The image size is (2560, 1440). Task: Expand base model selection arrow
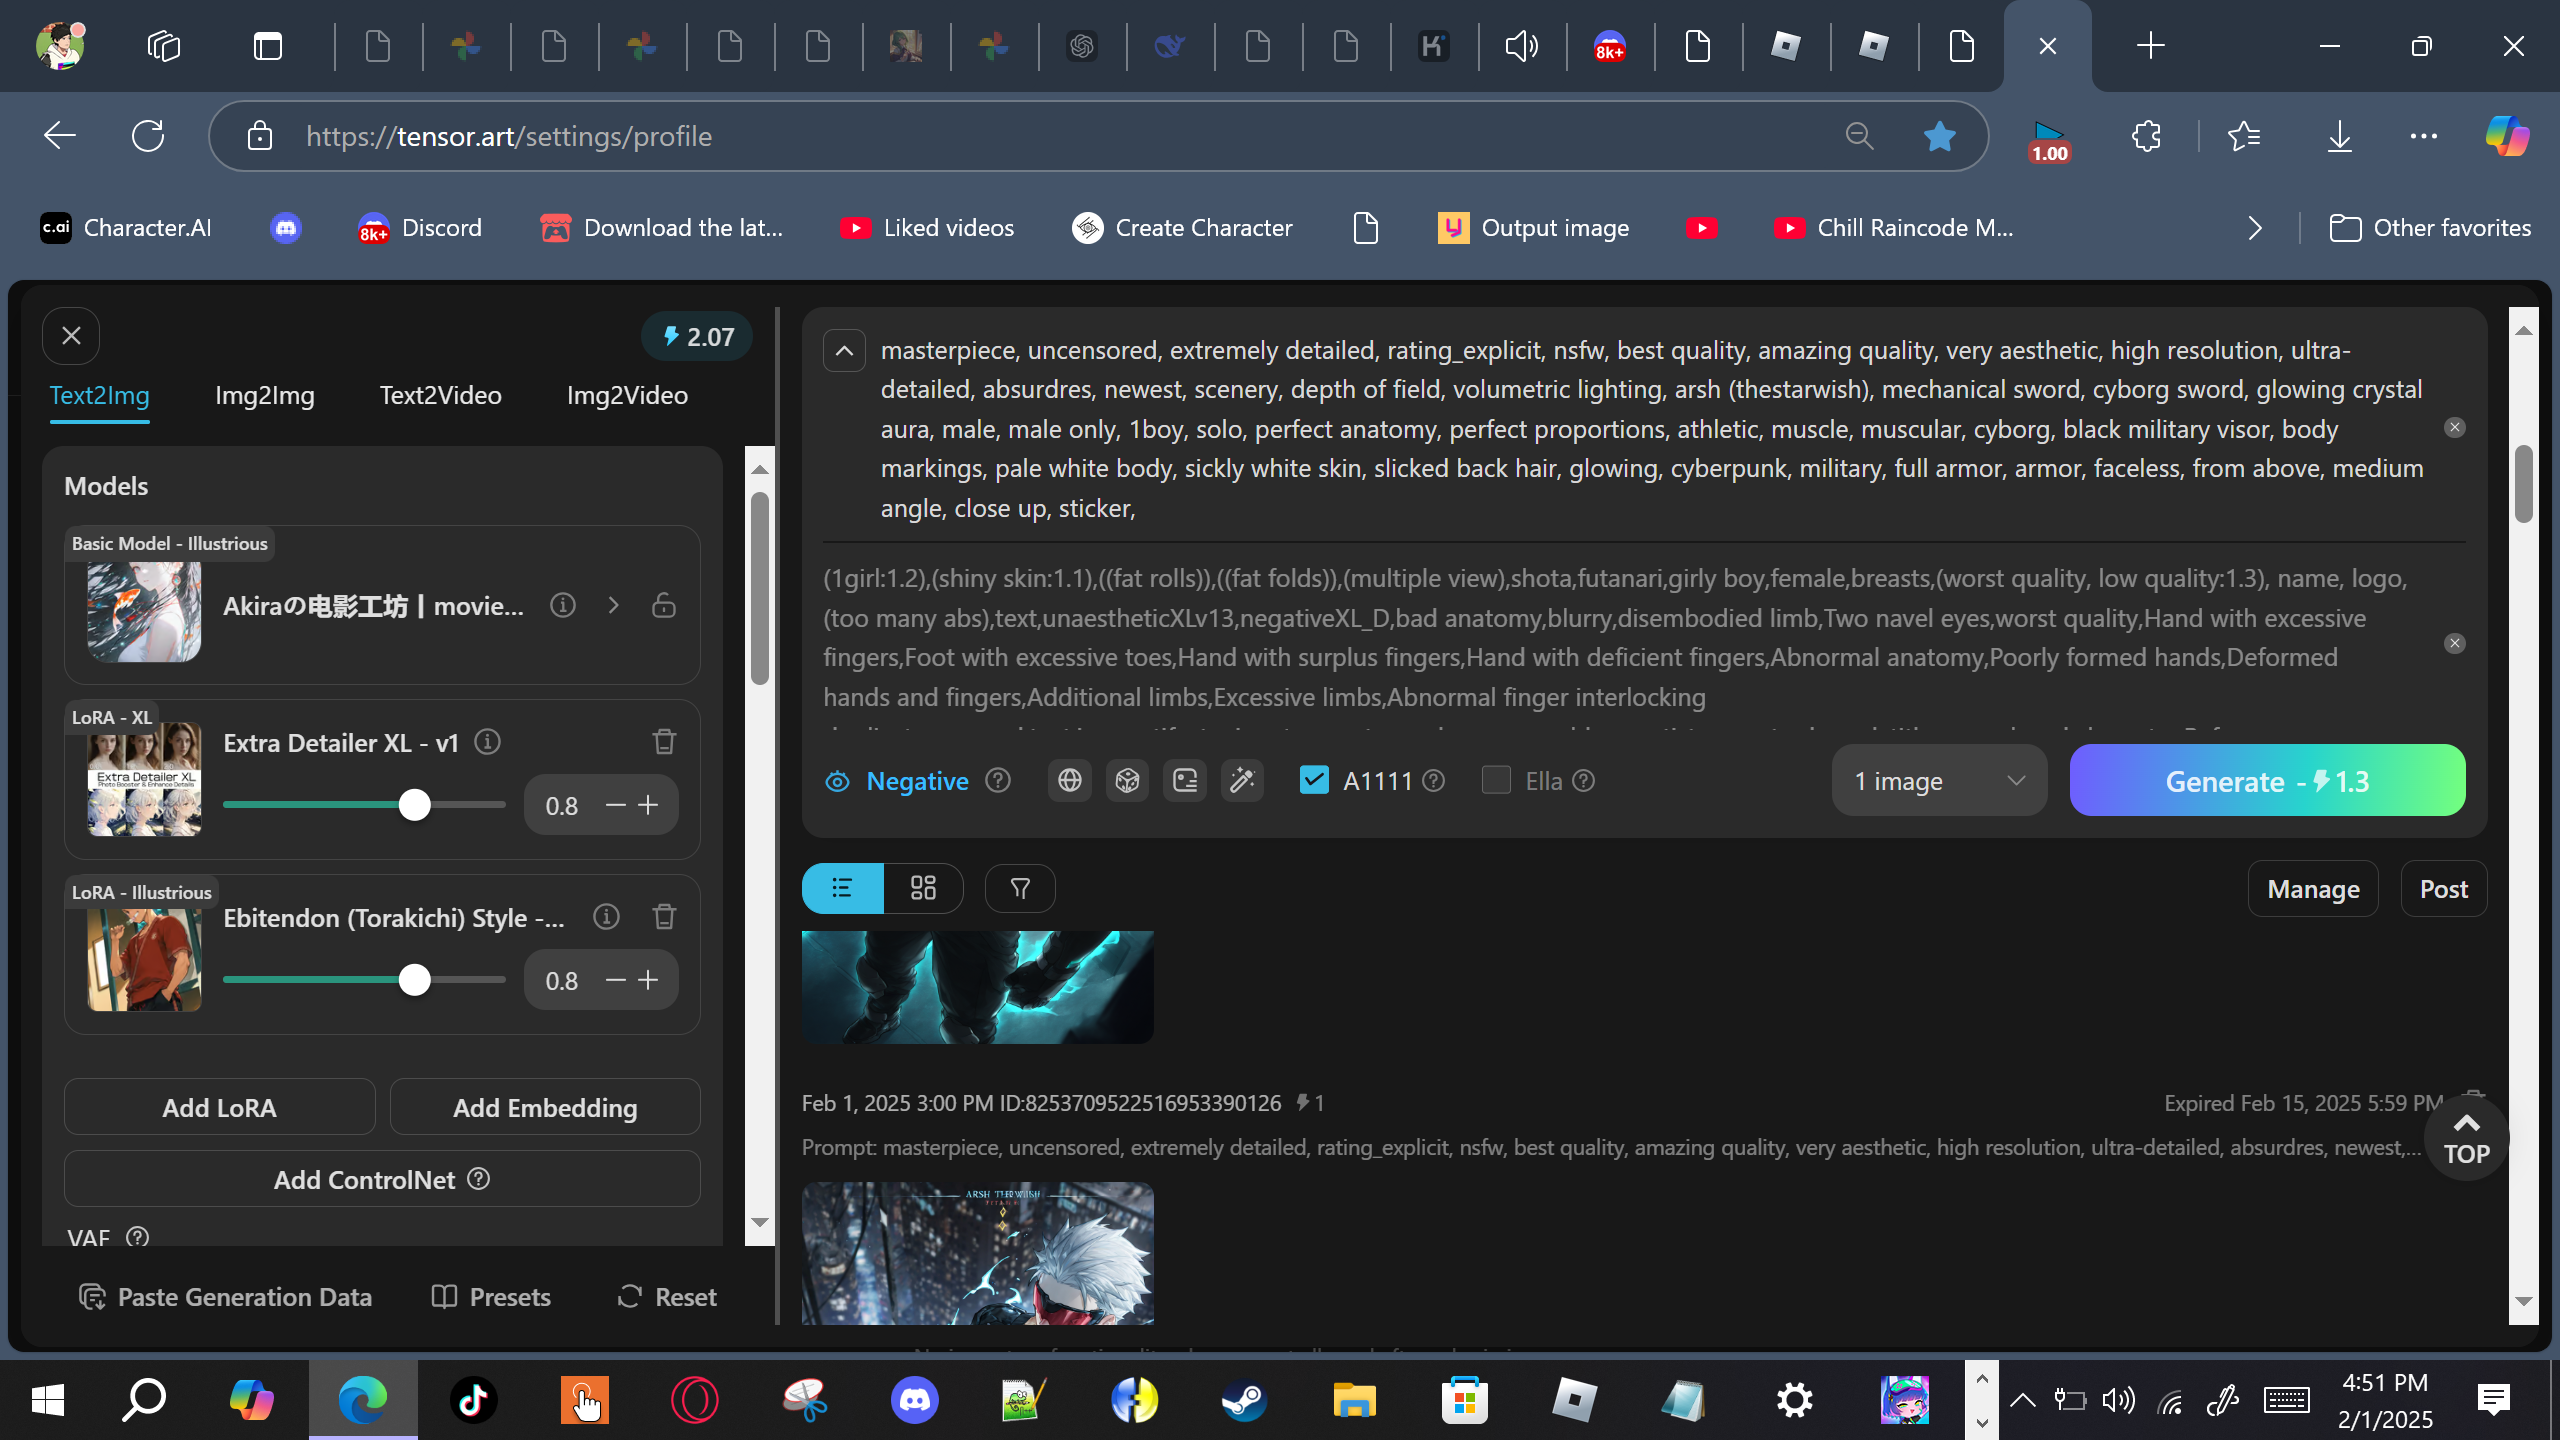[x=614, y=605]
